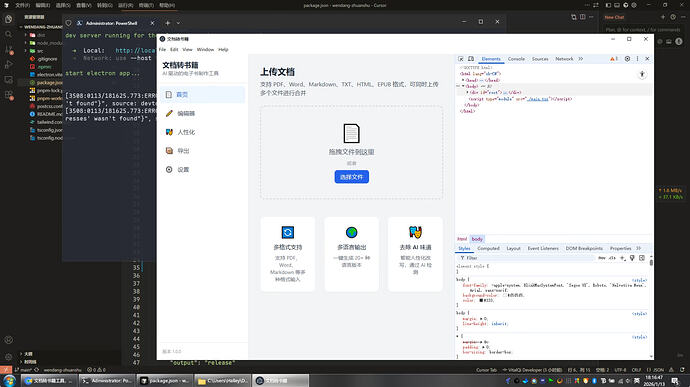This screenshot has width=690, height=387.
Task: Expand the div id root node
Action: (x=467, y=92)
